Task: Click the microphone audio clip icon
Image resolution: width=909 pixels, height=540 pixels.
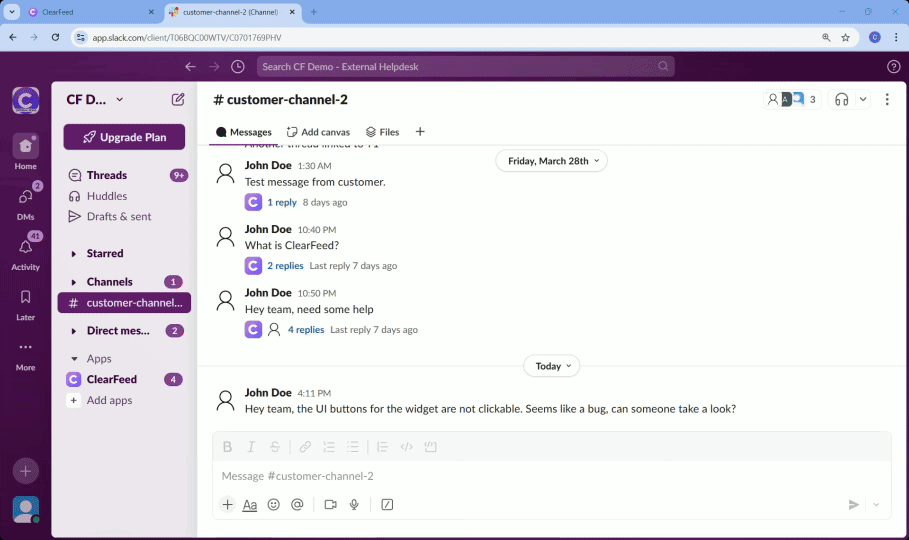Action: click(354, 505)
